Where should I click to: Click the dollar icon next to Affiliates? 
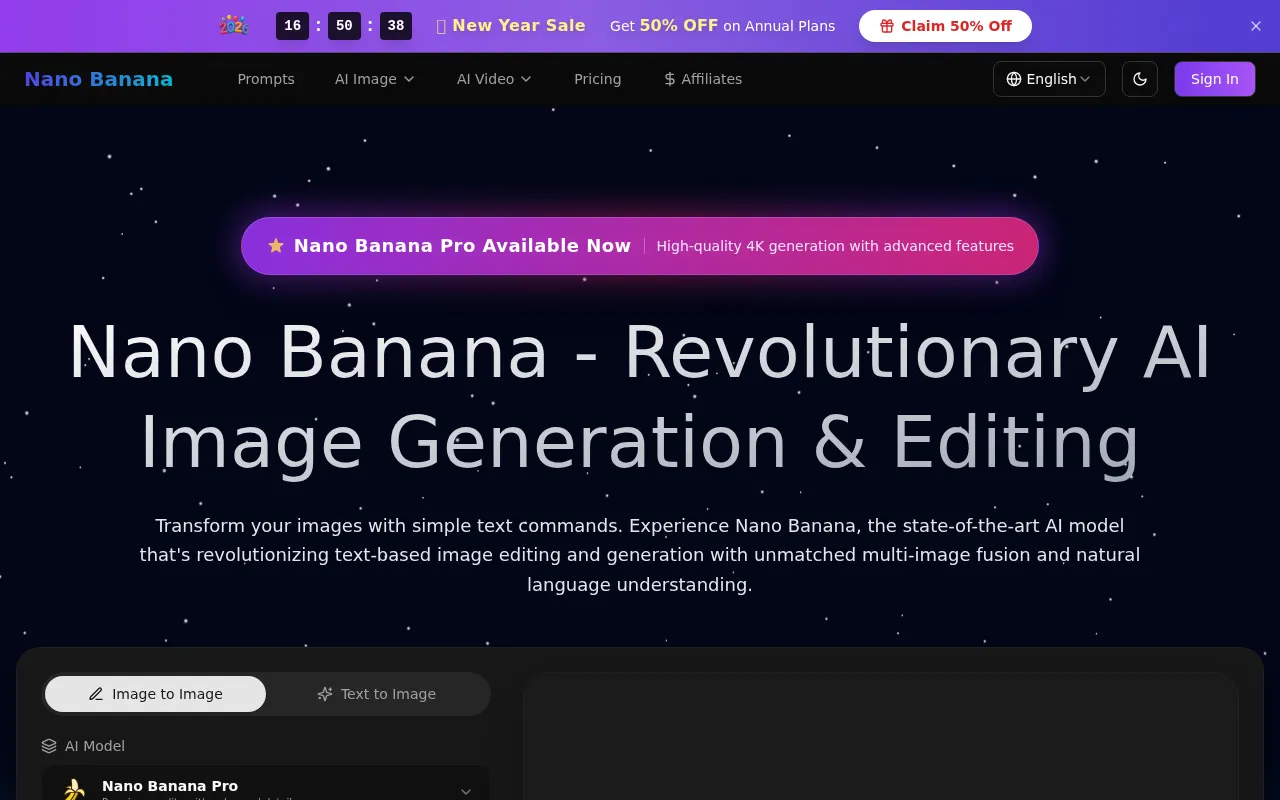coord(668,79)
